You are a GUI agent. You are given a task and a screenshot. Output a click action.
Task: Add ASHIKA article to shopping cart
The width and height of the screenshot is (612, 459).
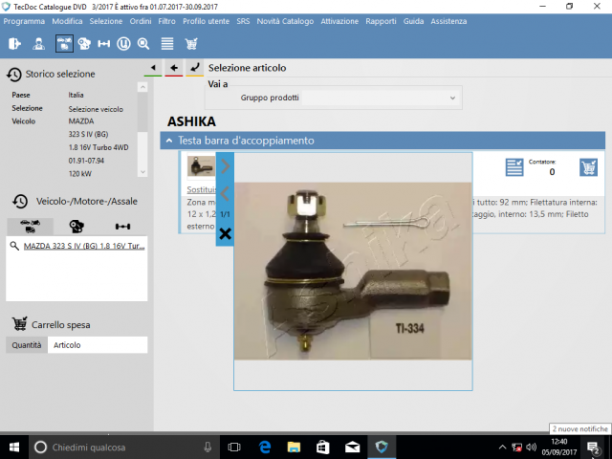[x=588, y=167]
